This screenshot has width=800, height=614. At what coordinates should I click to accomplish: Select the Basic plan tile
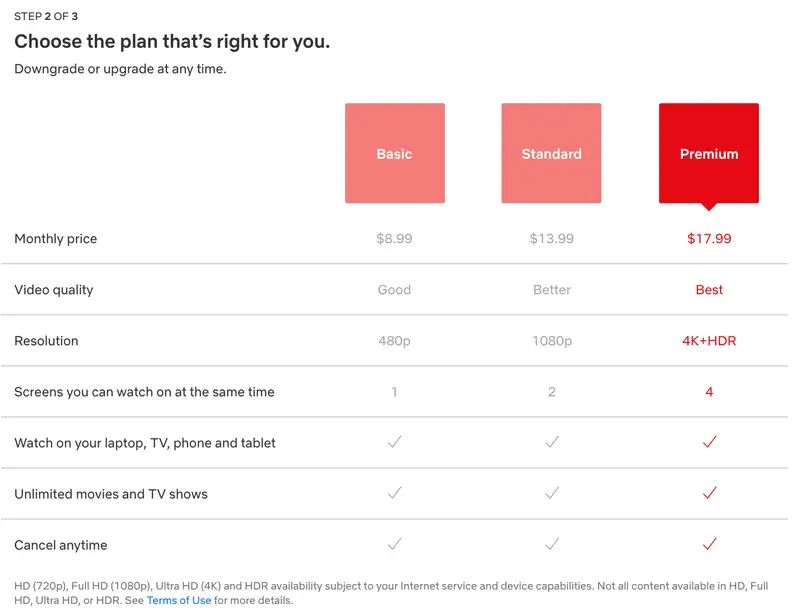click(395, 154)
